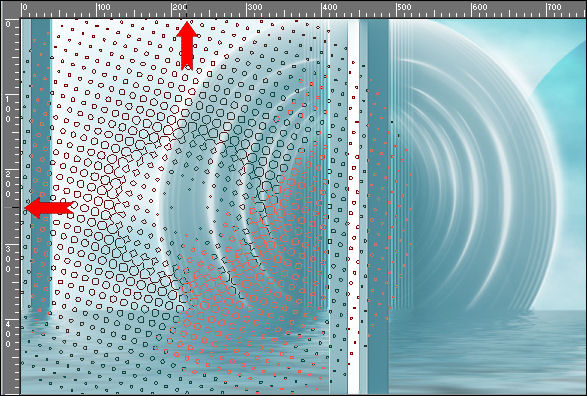The height and width of the screenshot is (396, 587).
Task: Click the 200 mark on vertical ruler
Action: [8, 184]
